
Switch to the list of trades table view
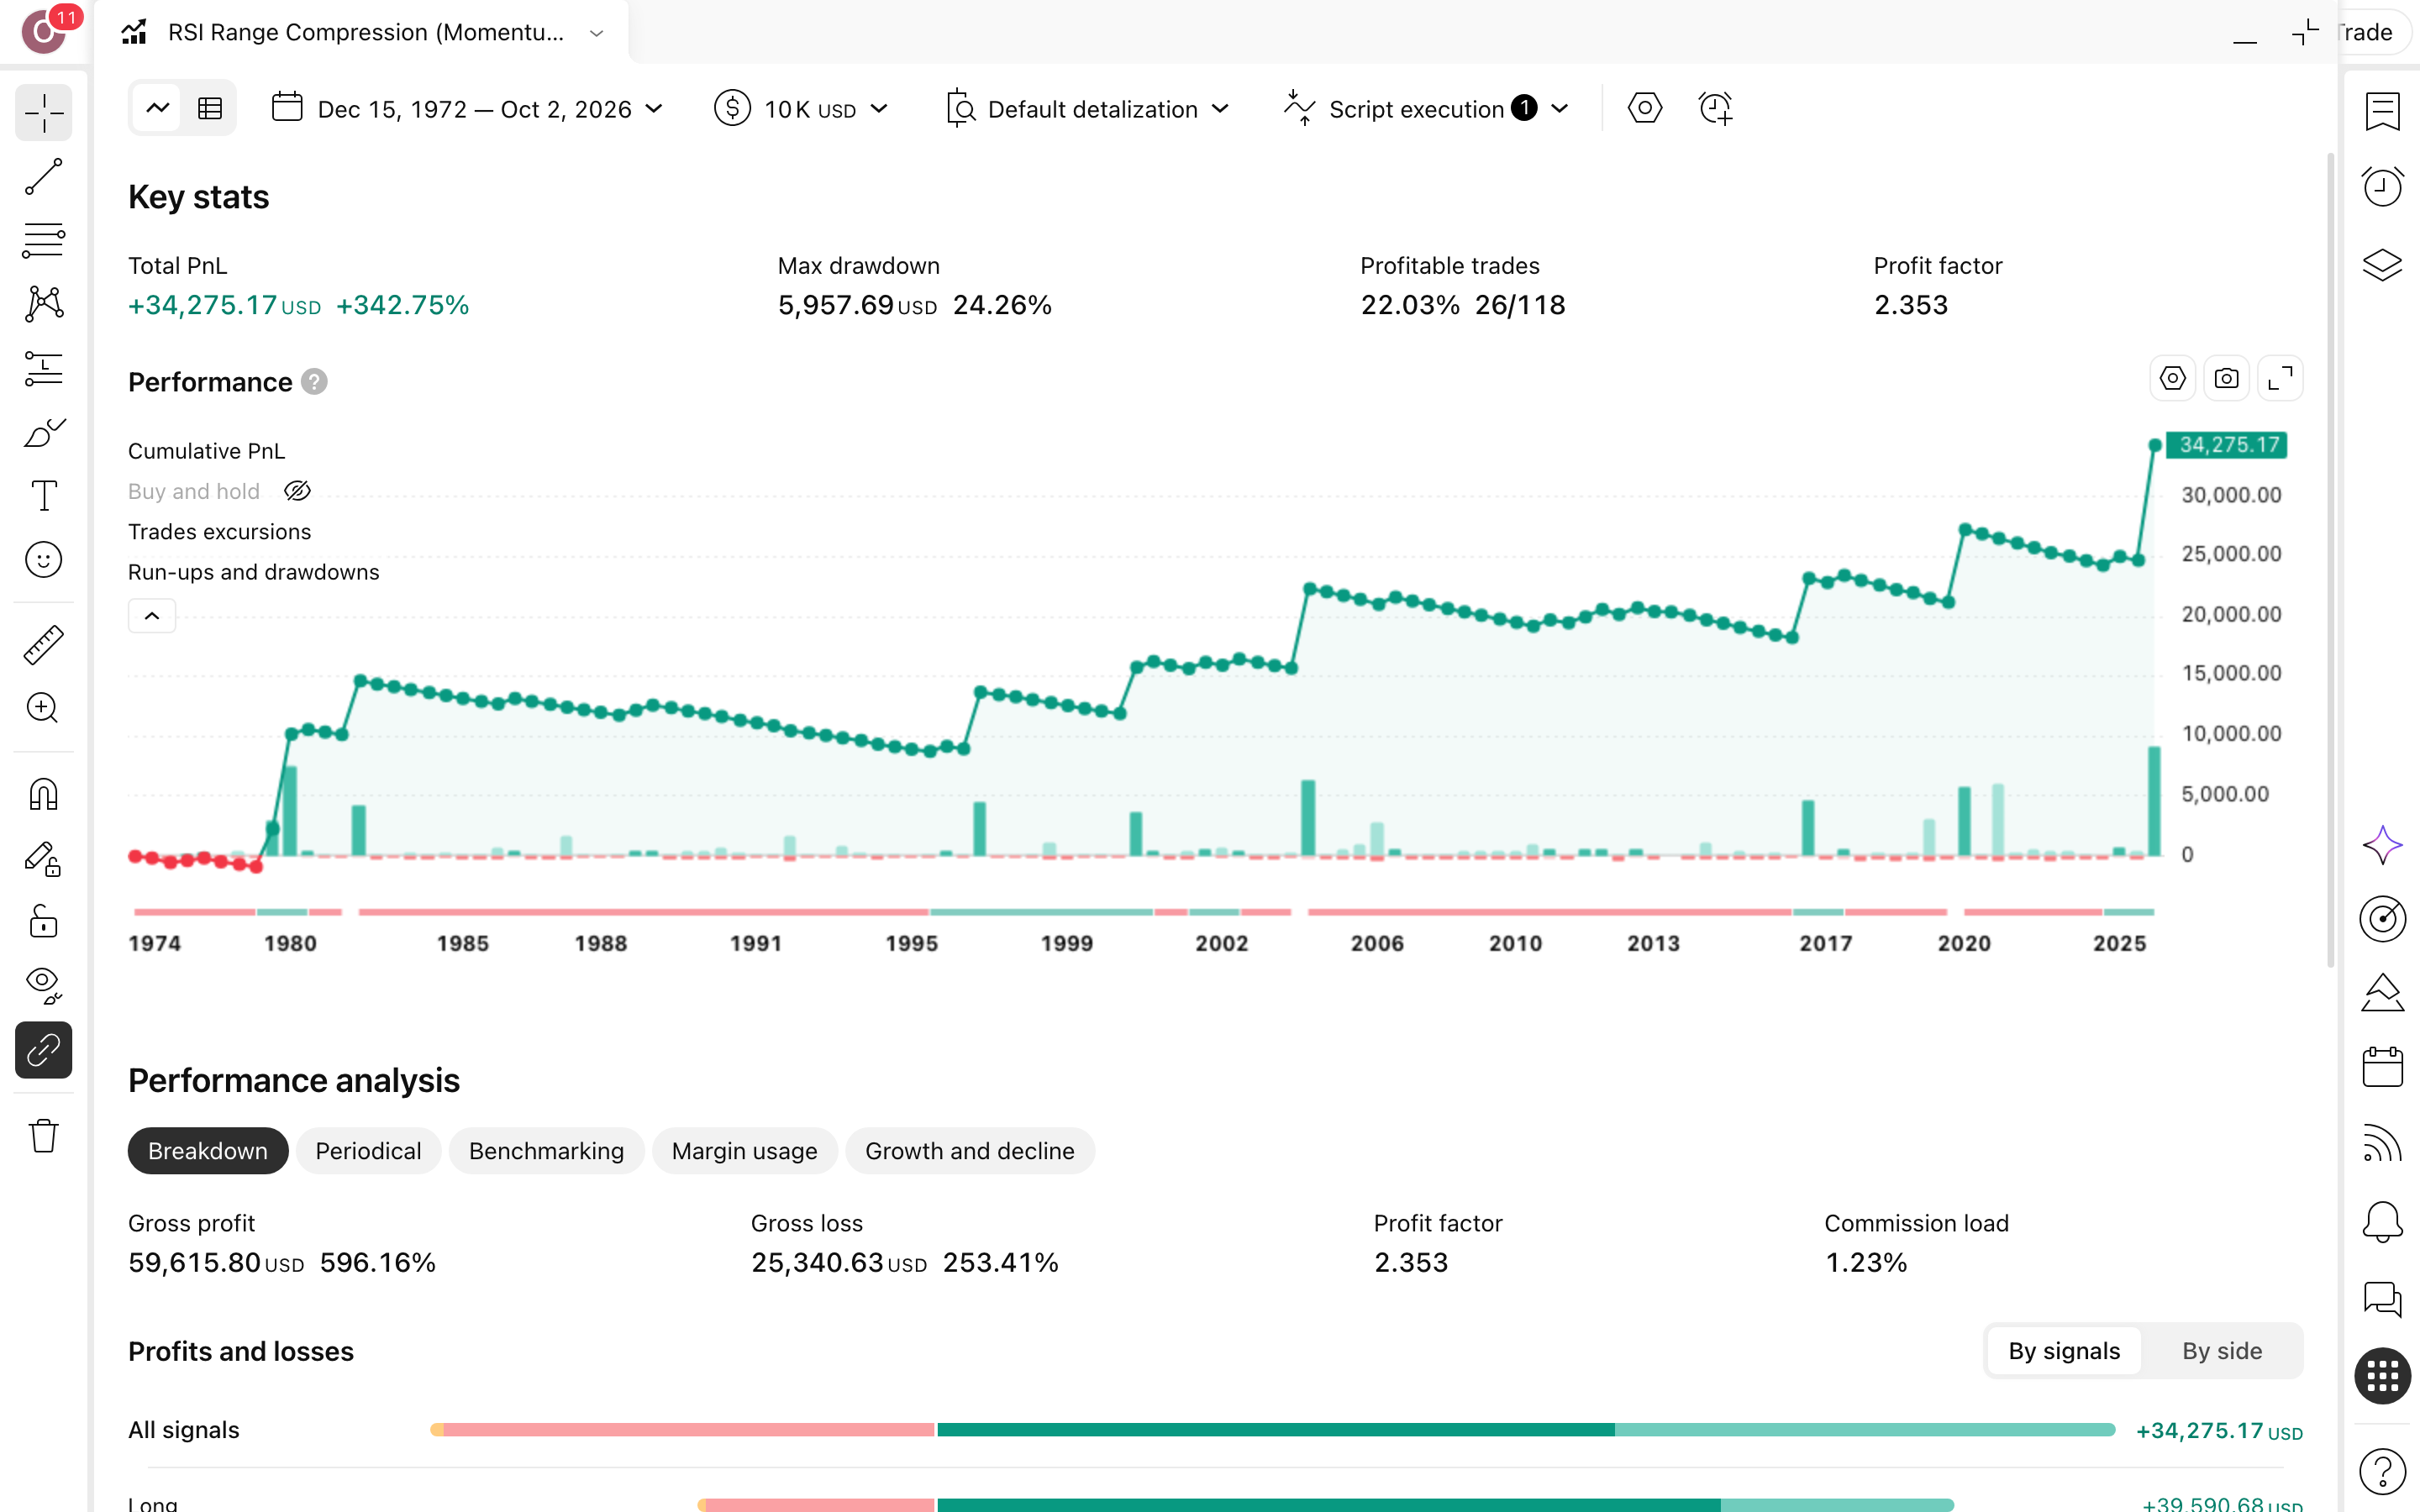[x=210, y=108]
